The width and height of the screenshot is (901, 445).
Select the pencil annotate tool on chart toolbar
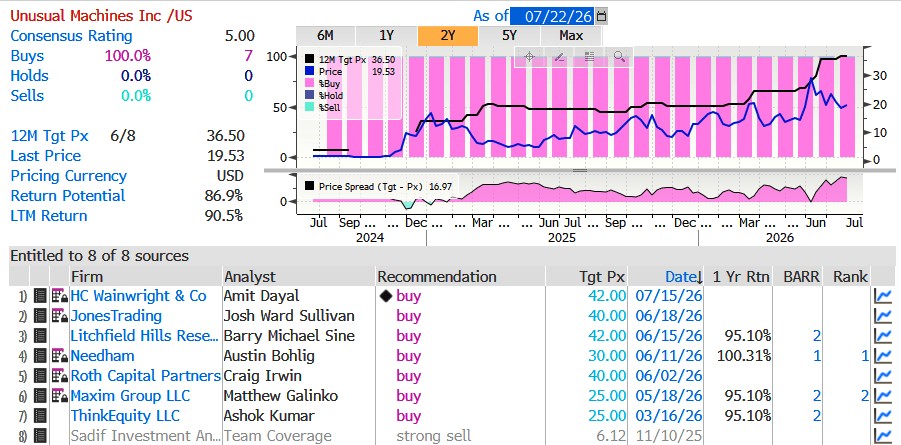point(559,56)
